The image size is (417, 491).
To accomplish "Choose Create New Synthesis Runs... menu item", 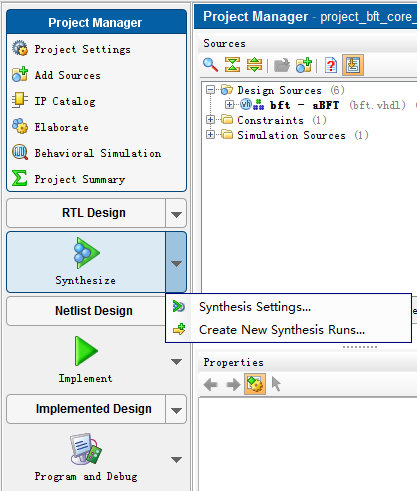I will tap(289, 330).
